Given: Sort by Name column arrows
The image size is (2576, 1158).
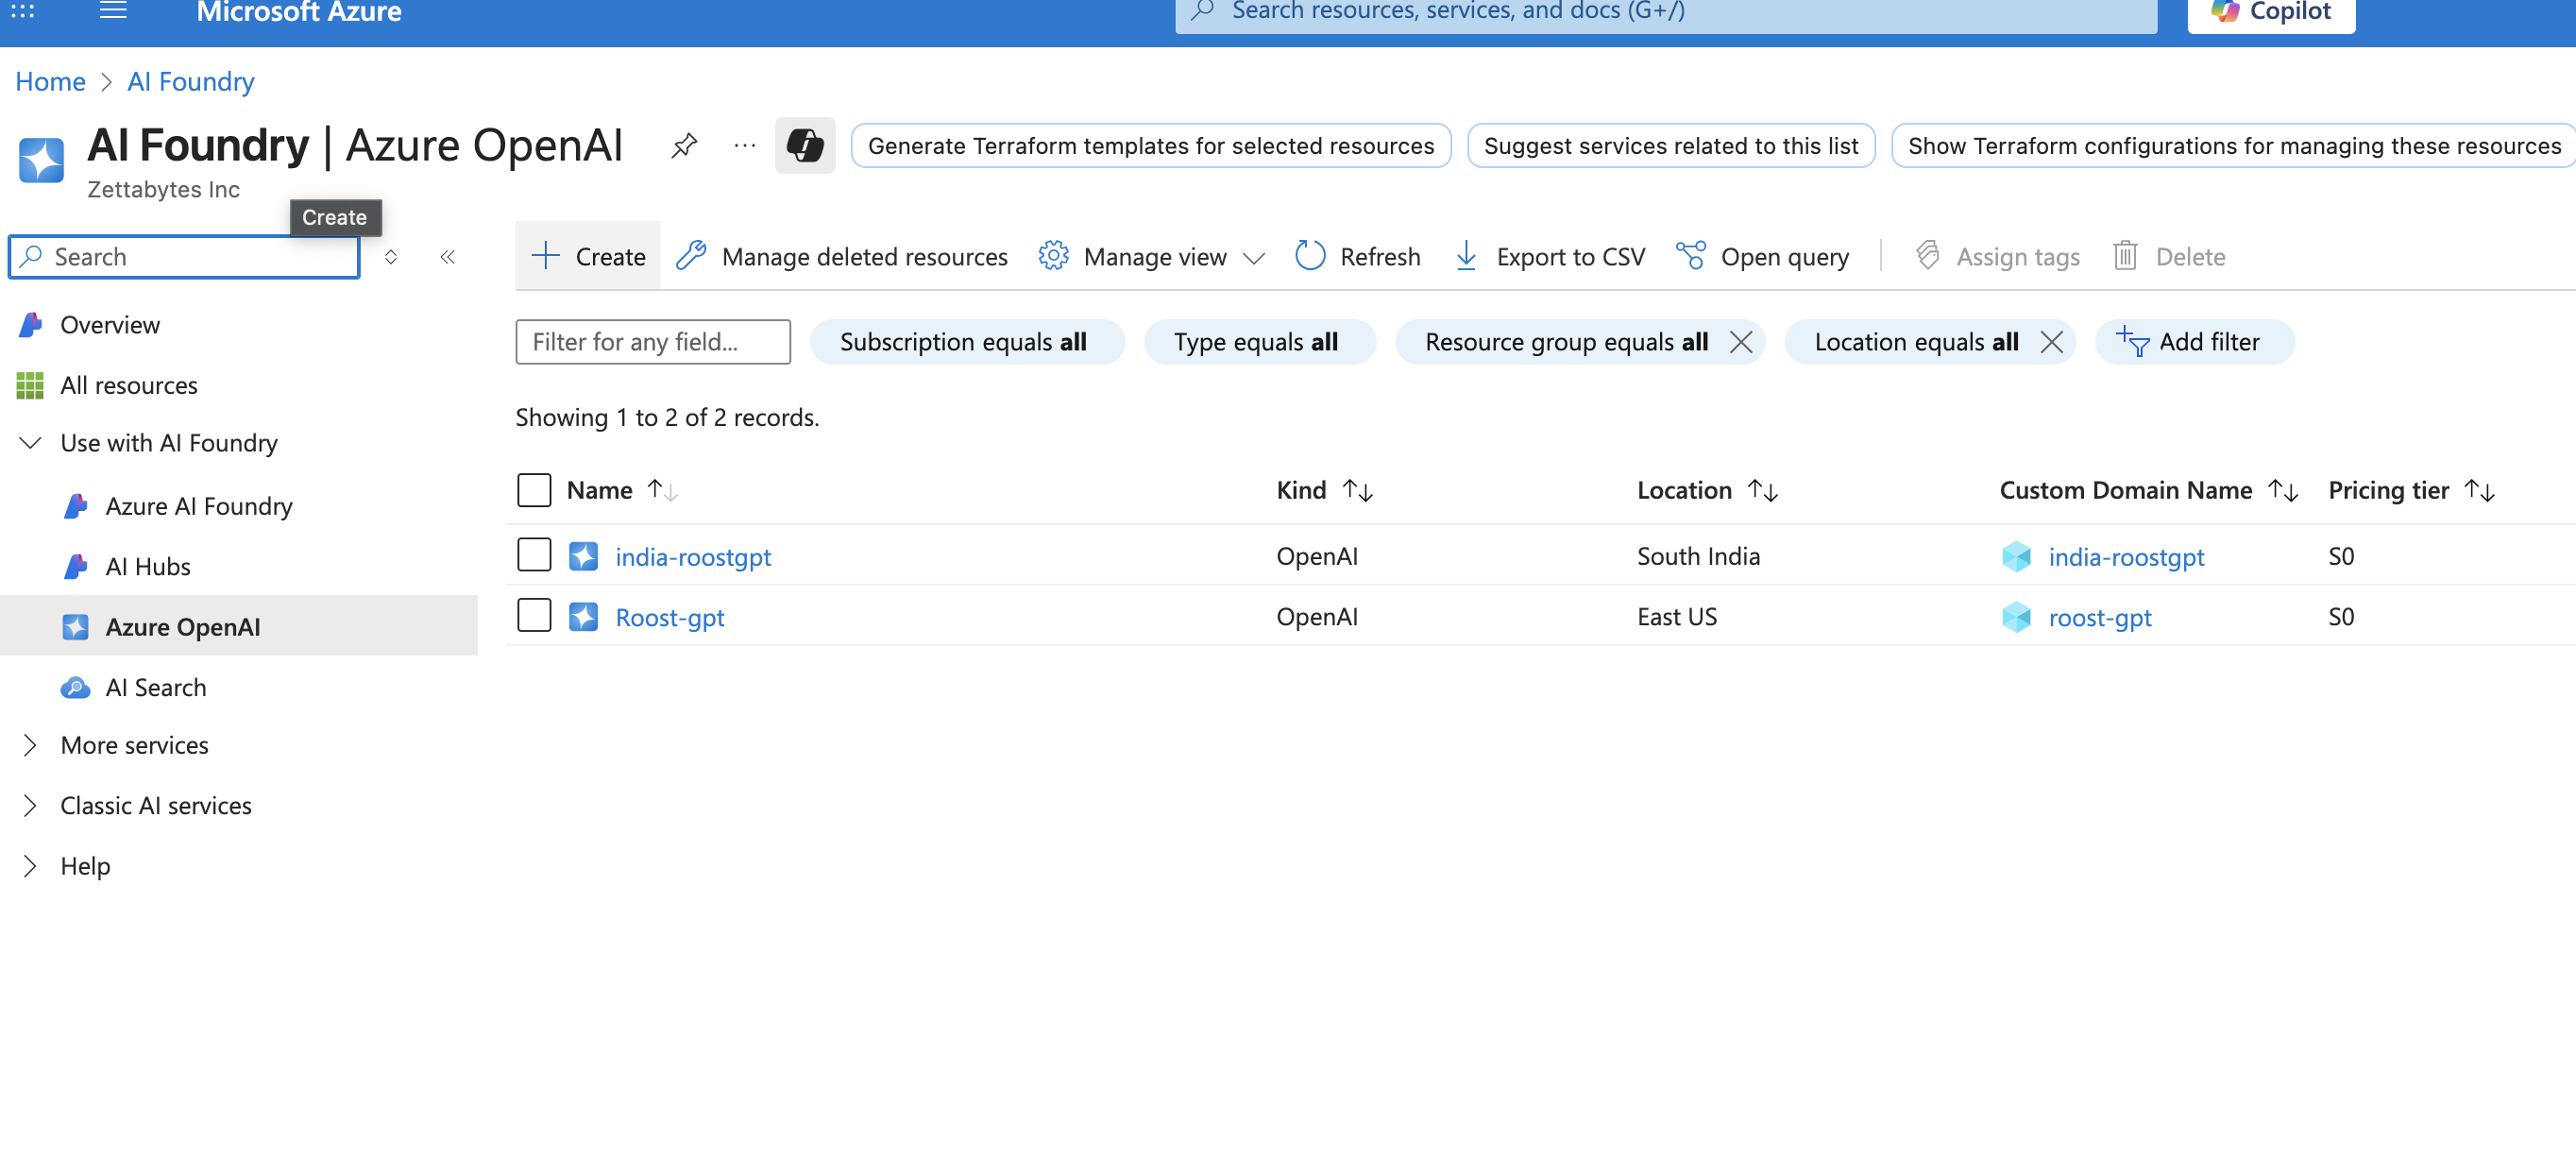Looking at the screenshot, I should [662, 490].
